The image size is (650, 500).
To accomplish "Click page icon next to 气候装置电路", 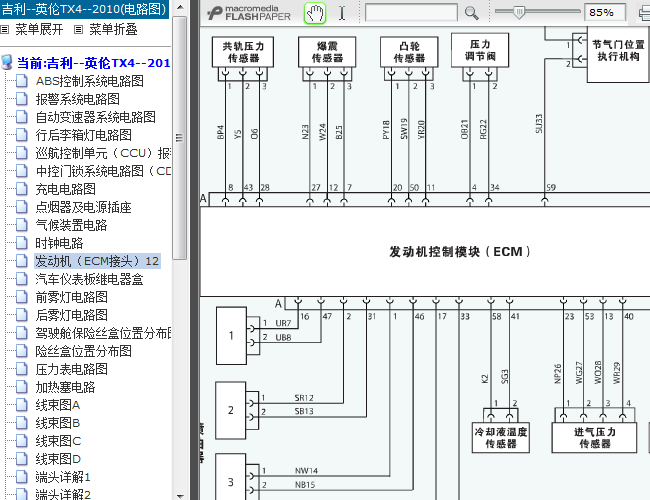I will pos(22,225).
